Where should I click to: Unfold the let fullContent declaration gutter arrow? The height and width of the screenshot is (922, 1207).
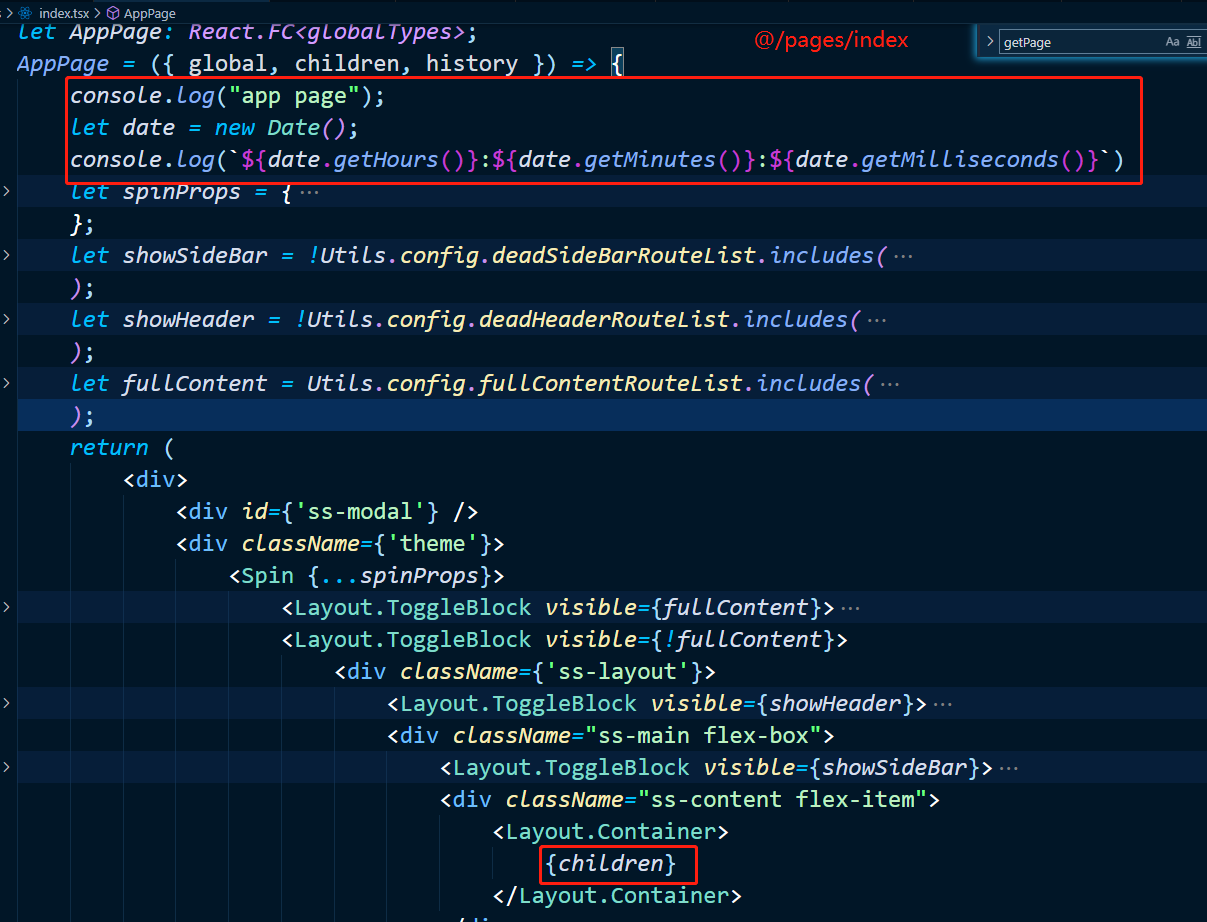pos(8,383)
